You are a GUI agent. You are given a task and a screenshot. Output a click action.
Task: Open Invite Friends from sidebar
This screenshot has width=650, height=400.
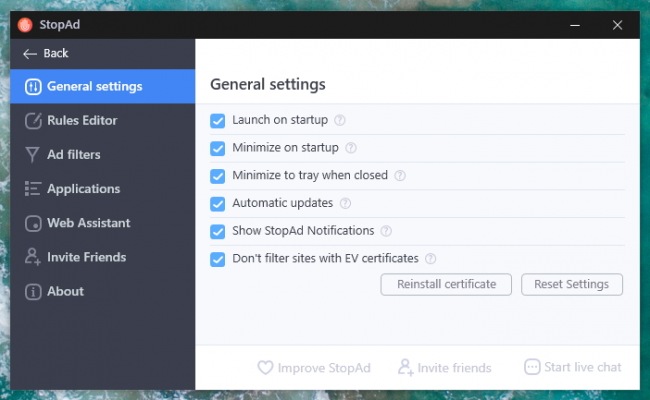click(103, 257)
